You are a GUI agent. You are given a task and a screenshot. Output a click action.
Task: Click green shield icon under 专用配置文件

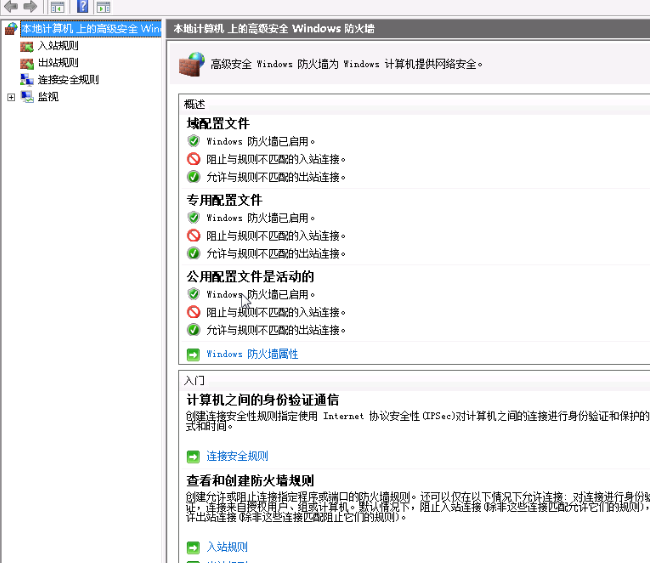point(193,217)
